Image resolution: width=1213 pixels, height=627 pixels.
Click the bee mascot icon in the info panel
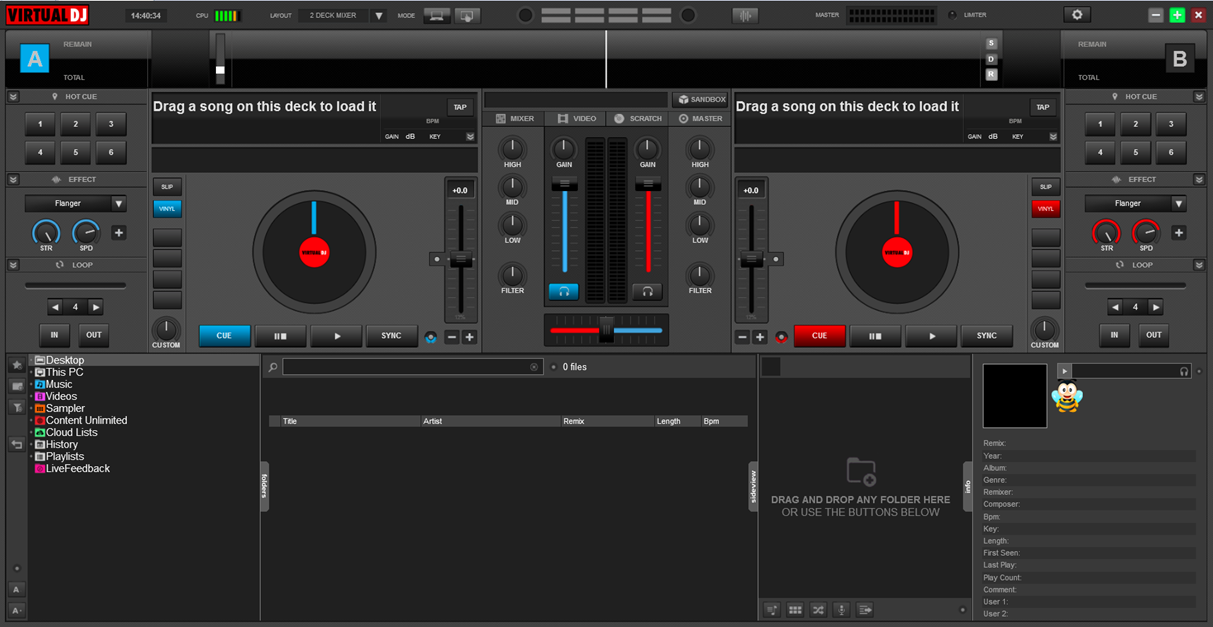pyautogui.click(x=1067, y=398)
